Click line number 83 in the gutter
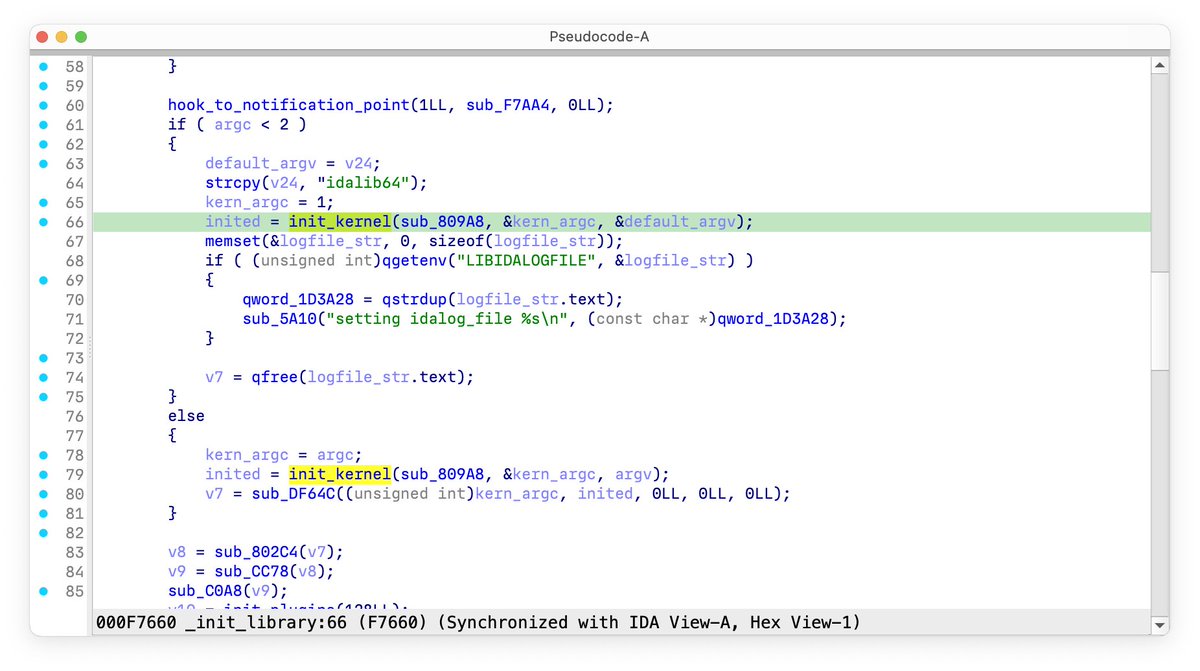The width and height of the screenshot is (1200, 671). point(74,552)
